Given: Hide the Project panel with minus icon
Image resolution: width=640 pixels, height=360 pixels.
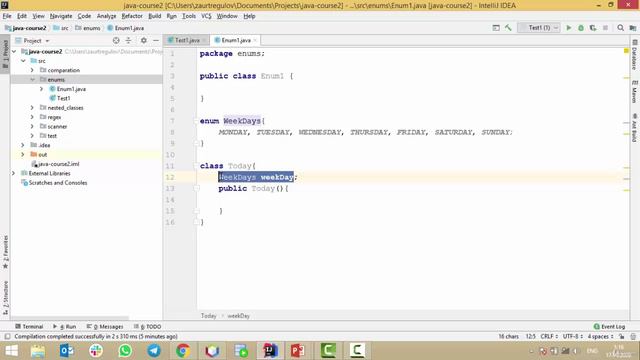Looking at the screenshot, I should (156, 40).
